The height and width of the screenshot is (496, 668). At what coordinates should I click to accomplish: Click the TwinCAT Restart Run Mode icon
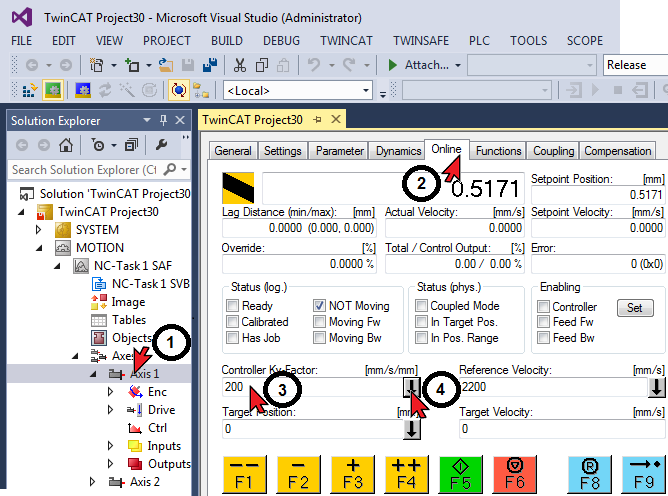[53, 90]
